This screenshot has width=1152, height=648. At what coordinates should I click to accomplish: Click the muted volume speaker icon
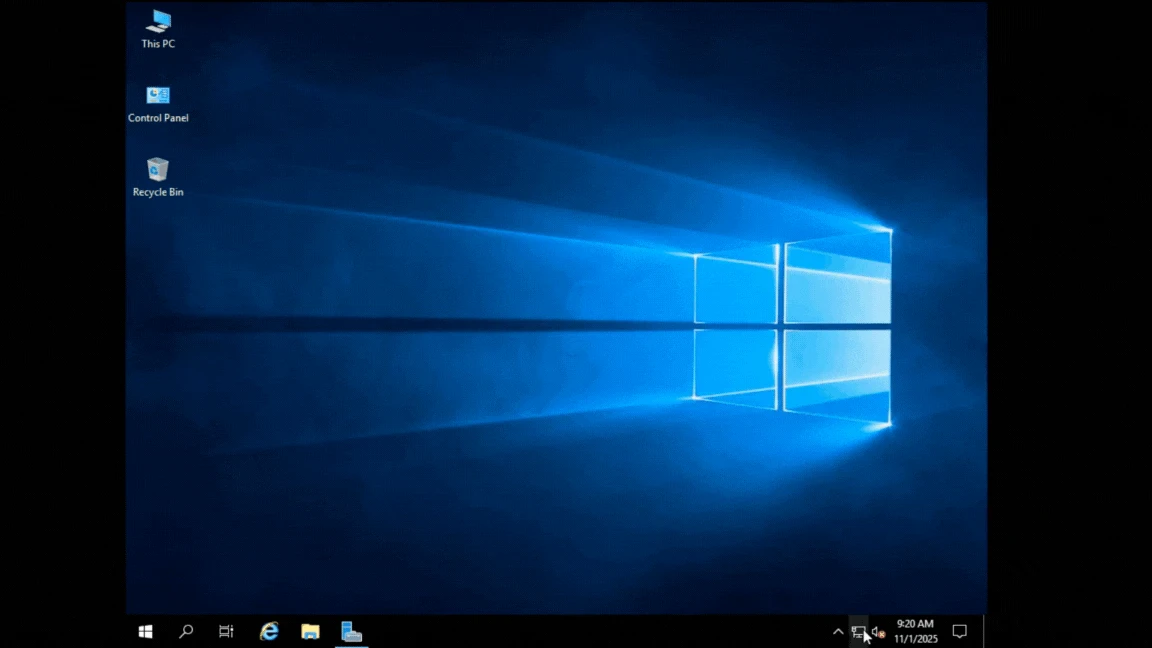(878, 631)
